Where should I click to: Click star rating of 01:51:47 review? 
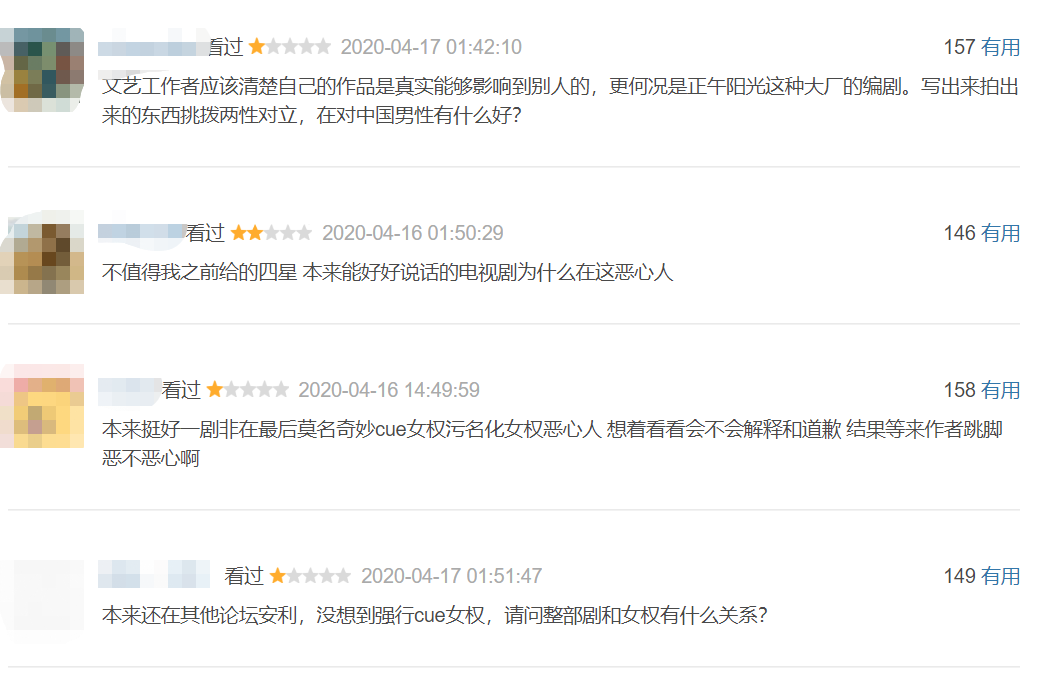310,576
